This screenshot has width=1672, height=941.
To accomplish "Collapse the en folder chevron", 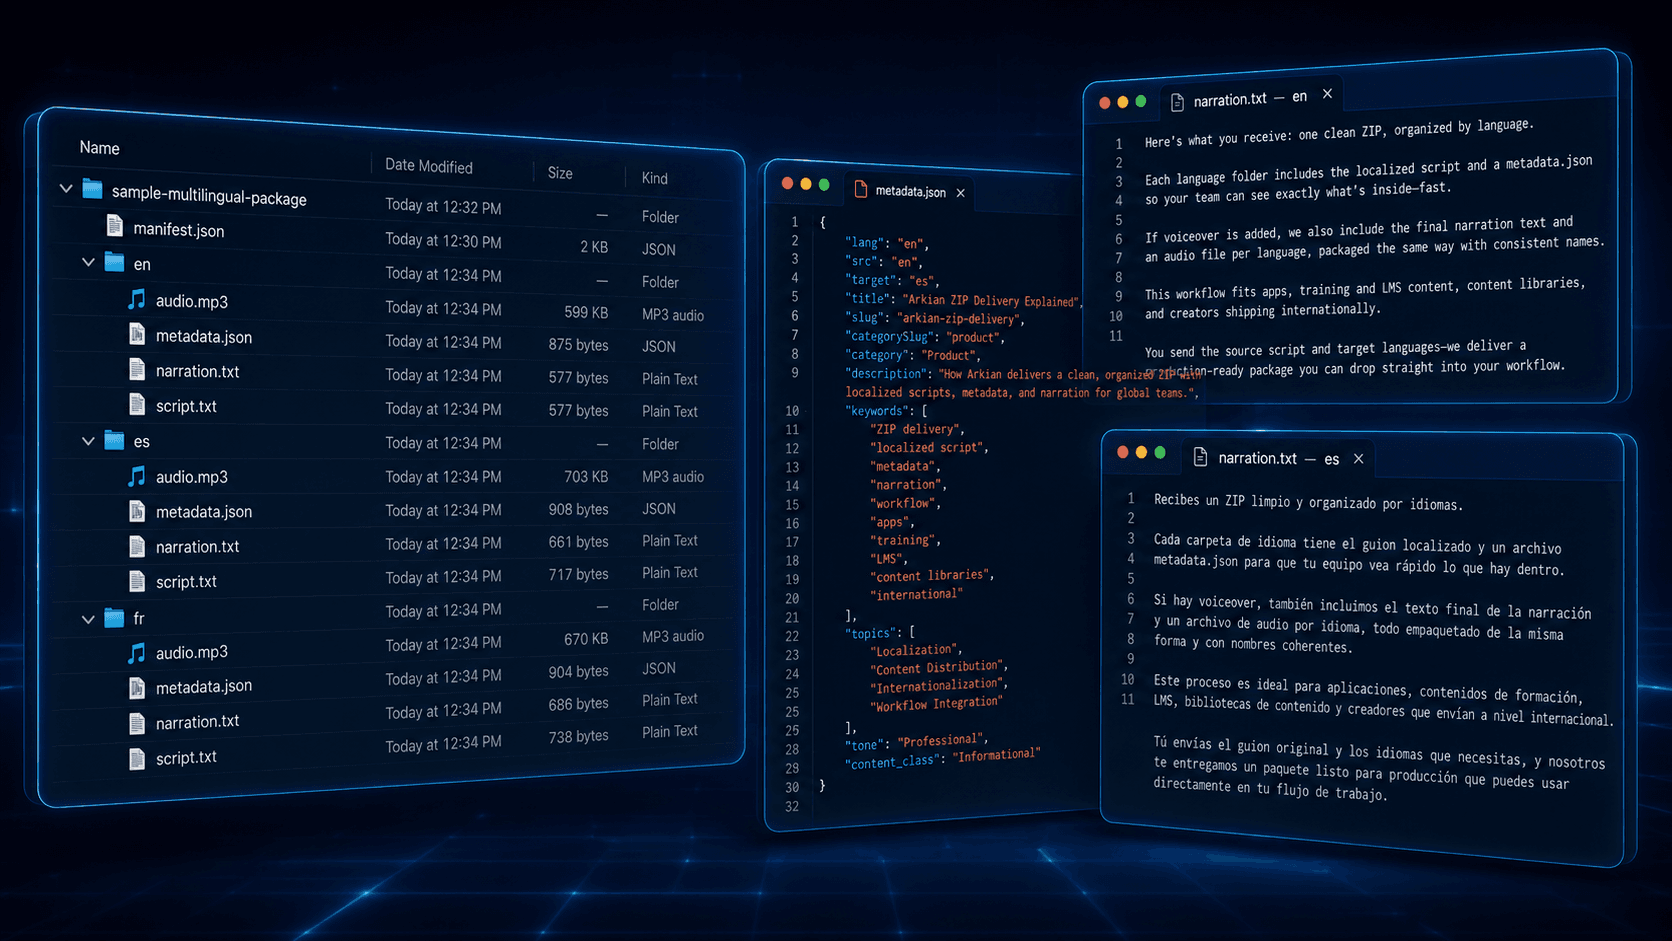I will 88,262.
